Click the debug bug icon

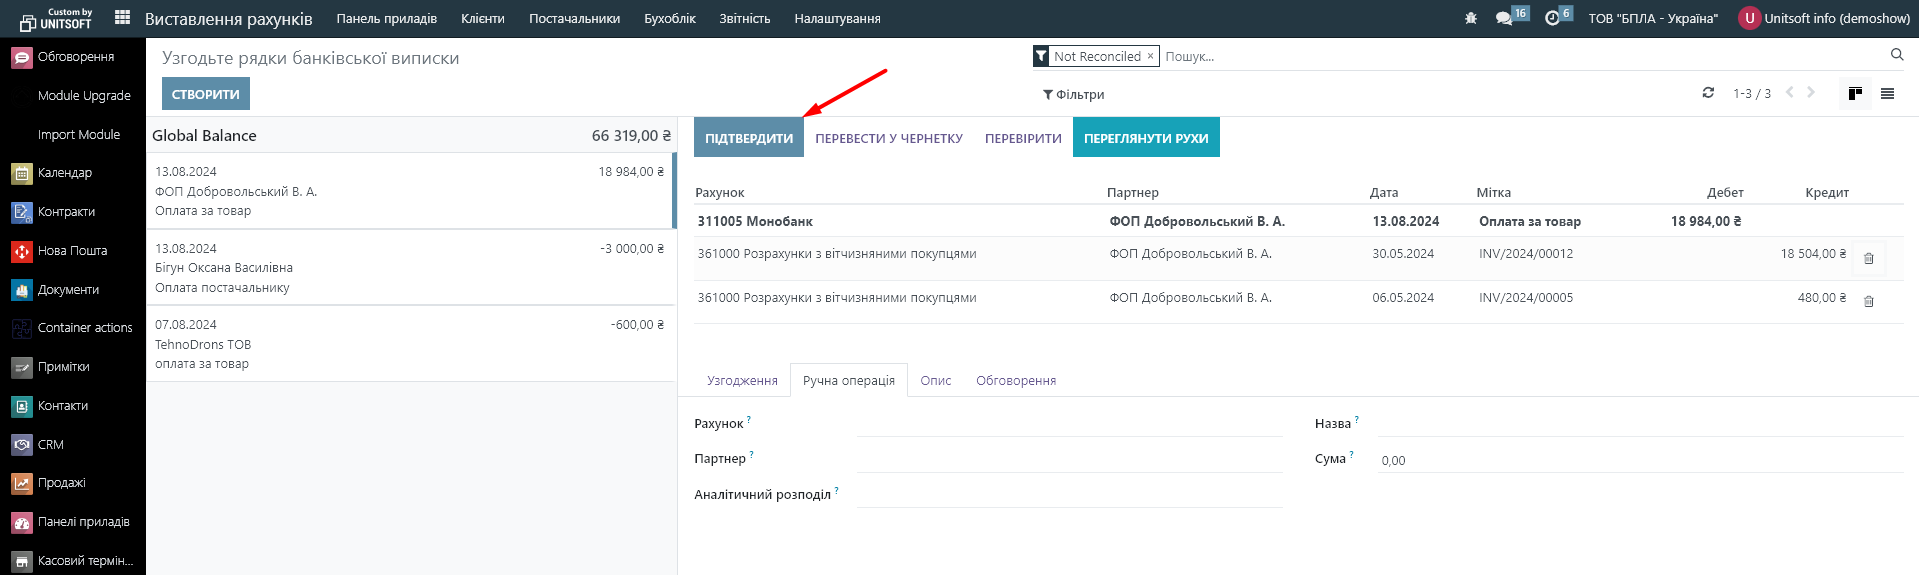[x=1470, y=18]
